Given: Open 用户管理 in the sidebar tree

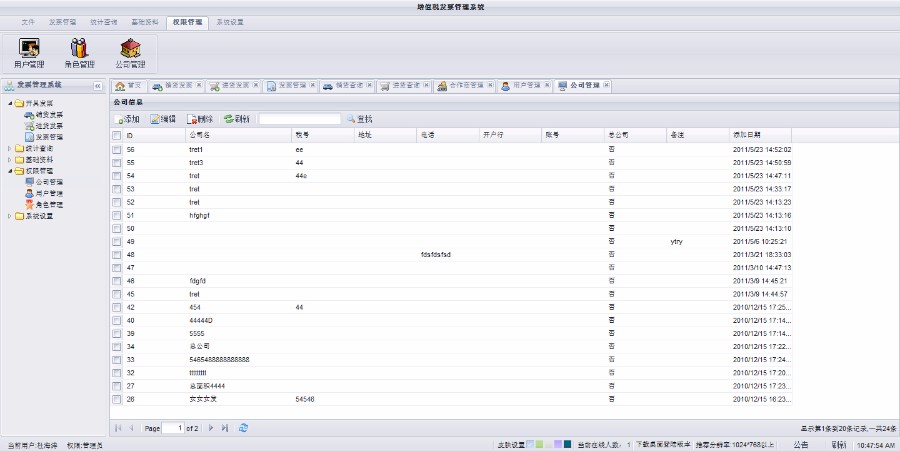Looking at the screenshot, I should [x=49, y=193].
